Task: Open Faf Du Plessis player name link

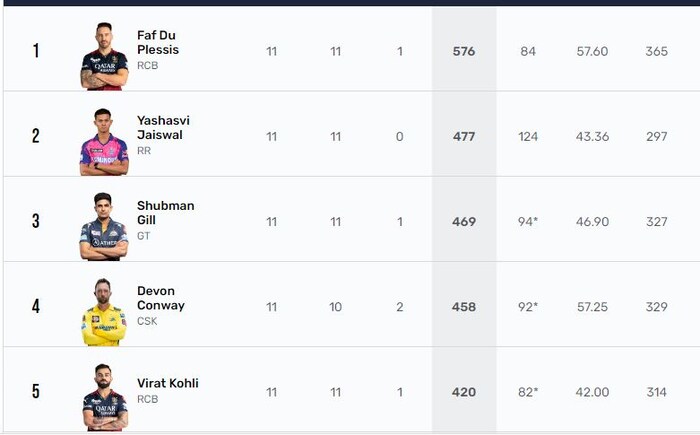Action: [157, 43]
